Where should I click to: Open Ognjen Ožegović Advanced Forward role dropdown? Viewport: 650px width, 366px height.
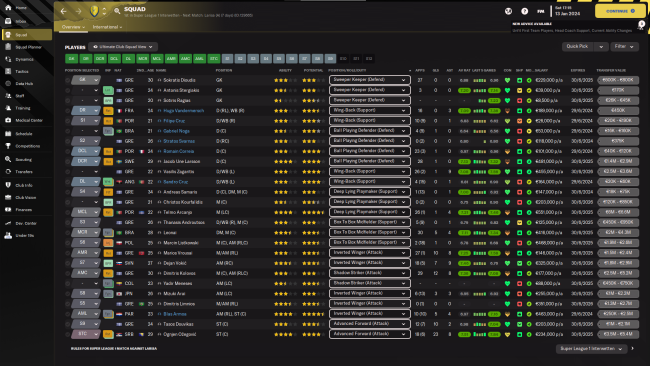tap(369, 334)
